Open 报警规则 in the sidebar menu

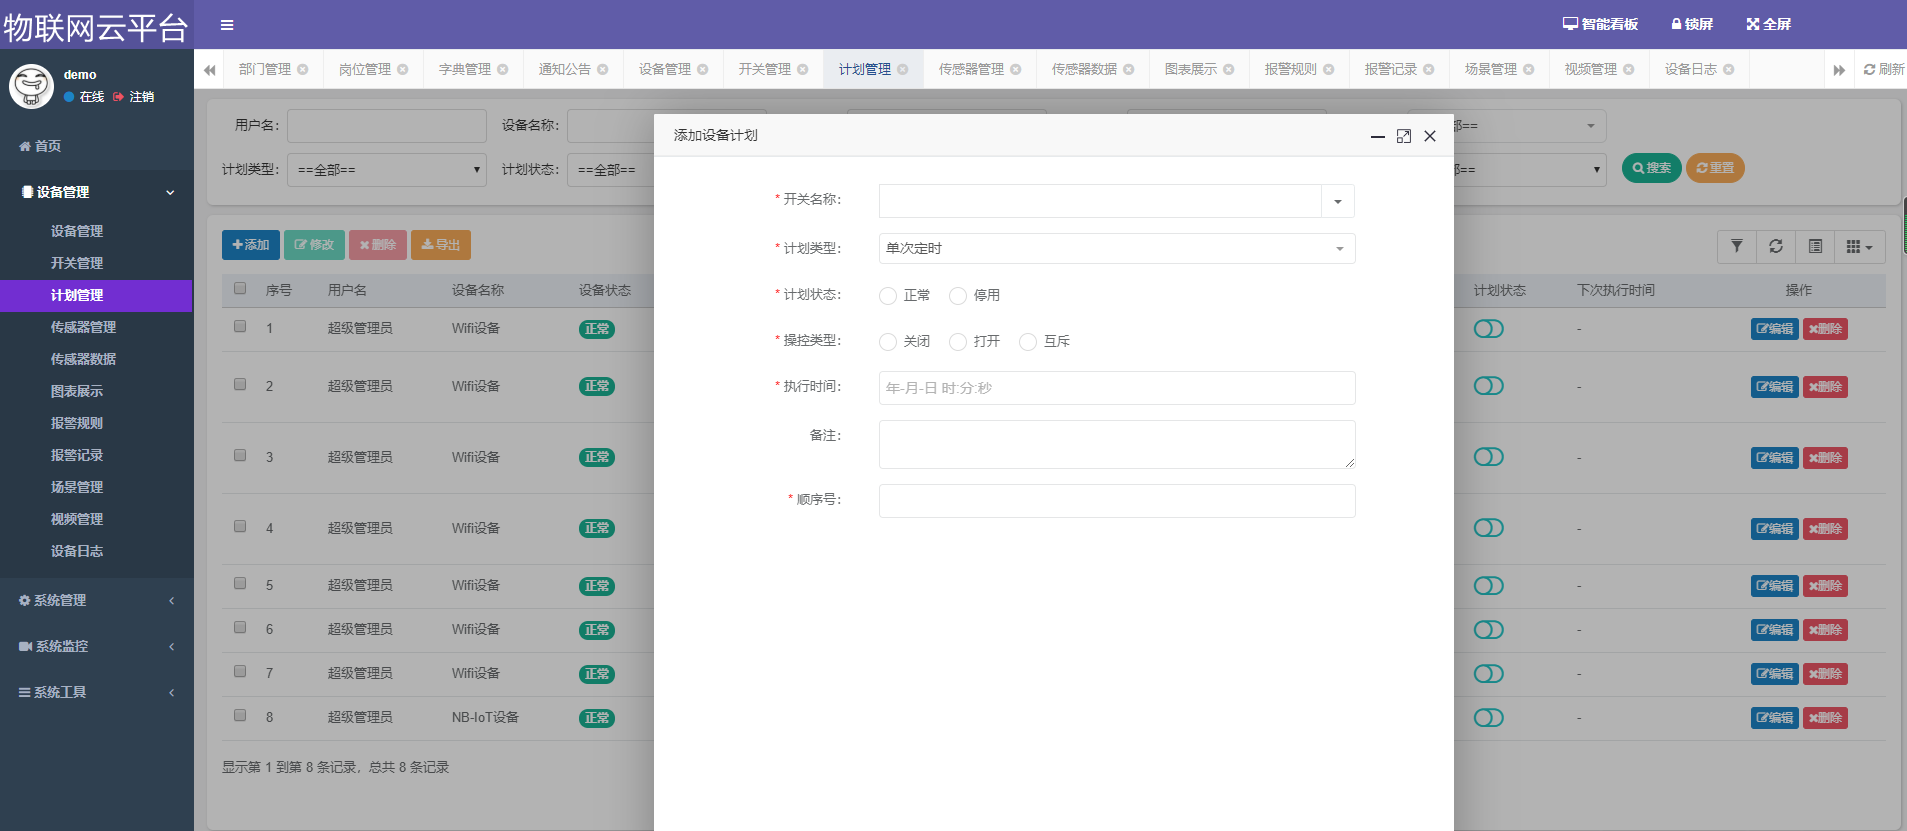[x=77, y=423]
